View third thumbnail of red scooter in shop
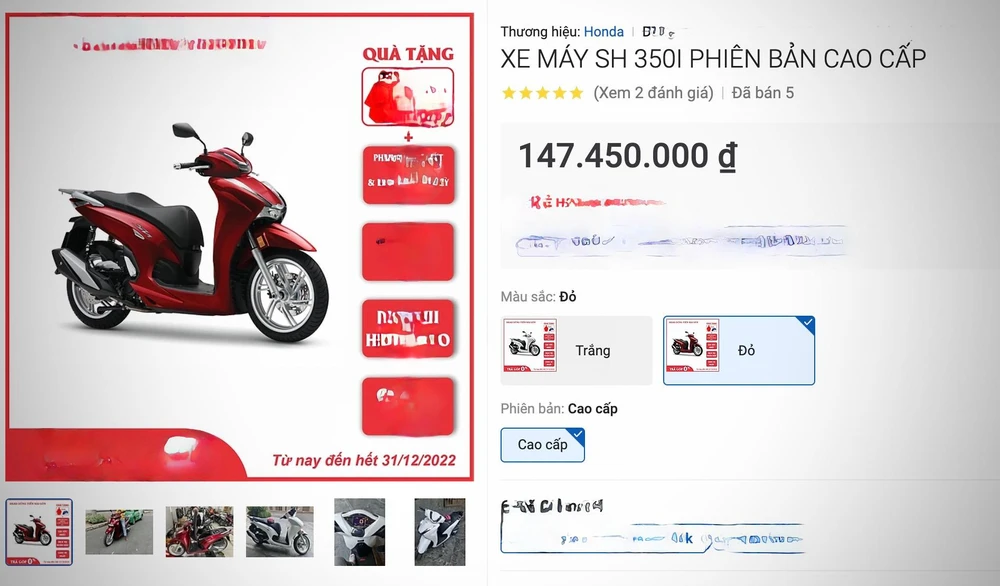The height and width of the screenshot is (586, 1000). (x=200, y=532)
